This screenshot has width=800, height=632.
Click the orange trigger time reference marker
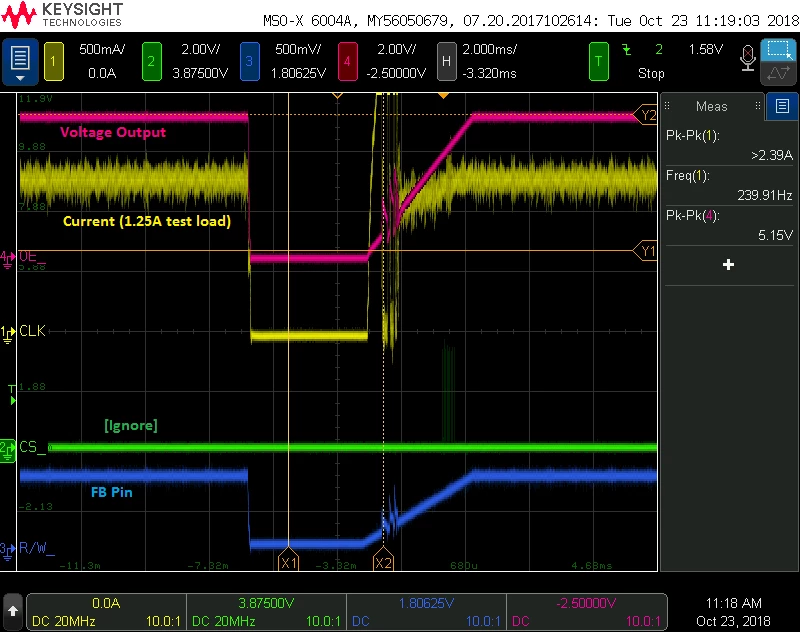coord(443,95)
